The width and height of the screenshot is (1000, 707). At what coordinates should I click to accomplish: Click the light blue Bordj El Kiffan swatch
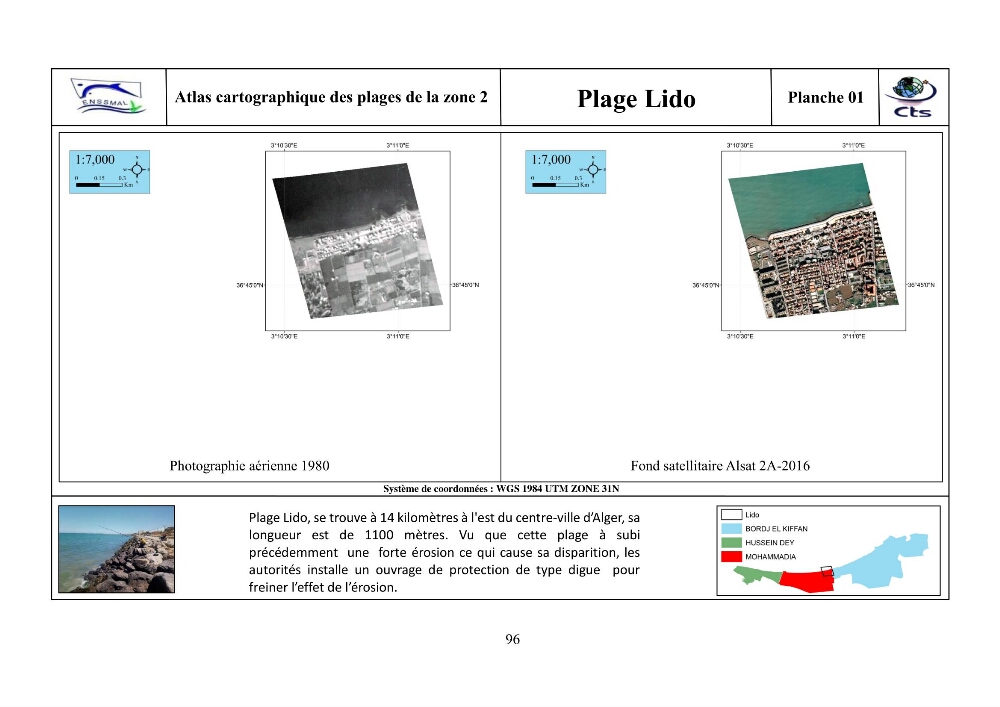[731, 528]
